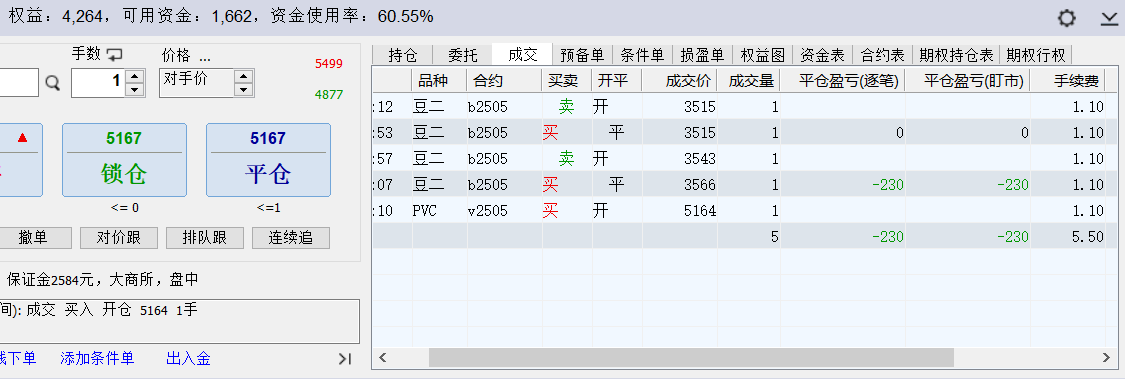This screenshot has width=1125, height=379.
Task: Sort by the 成交量 column header
Action: tap(748, 80)
